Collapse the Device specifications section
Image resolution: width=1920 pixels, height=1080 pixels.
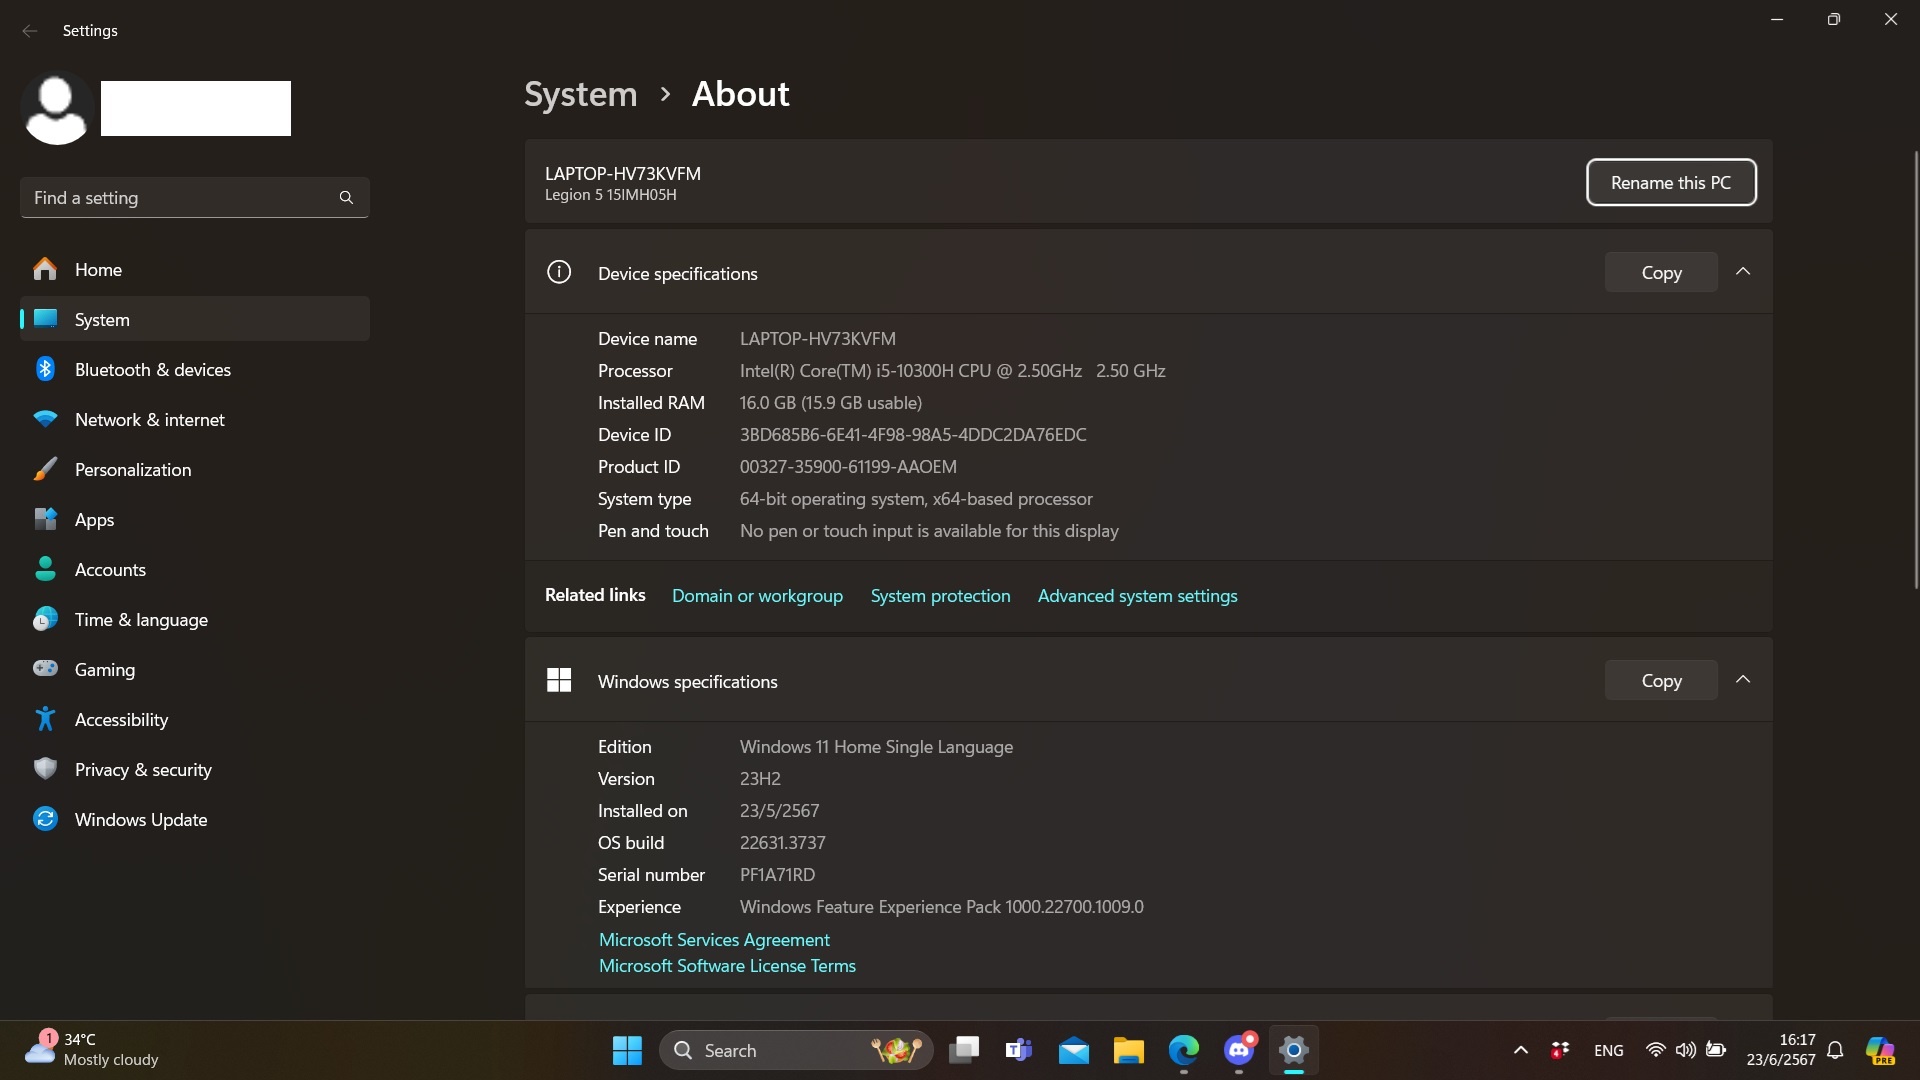[x=1743, y=272]
